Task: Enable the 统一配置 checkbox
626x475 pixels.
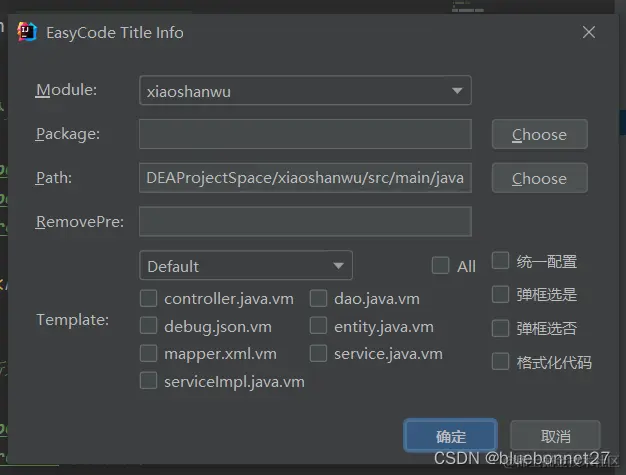Action: pyautogui.click(x=500, y=261)
